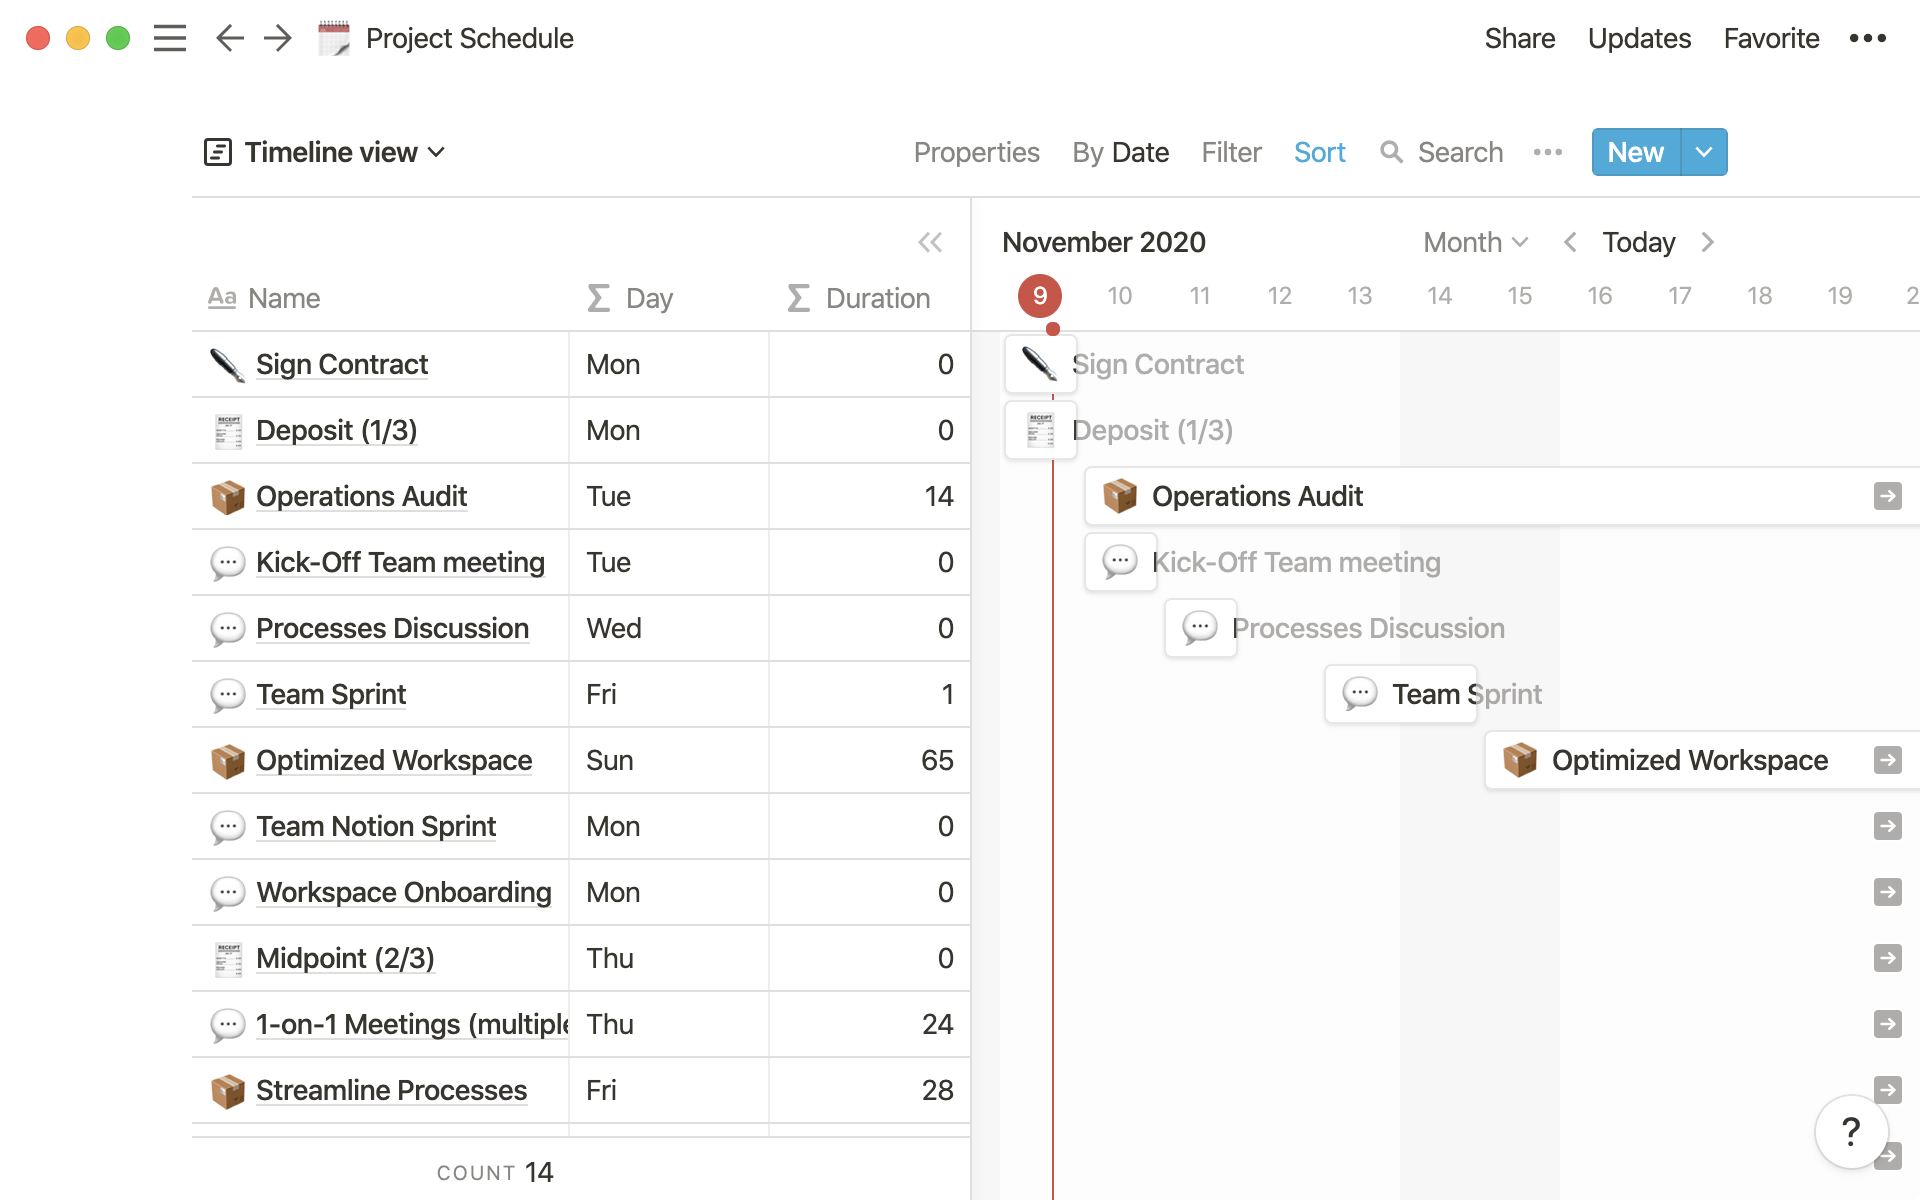This screenshot has height=1200, width=1920.
Task: Click the Sign Contract pencil icon
Action: 225,364
